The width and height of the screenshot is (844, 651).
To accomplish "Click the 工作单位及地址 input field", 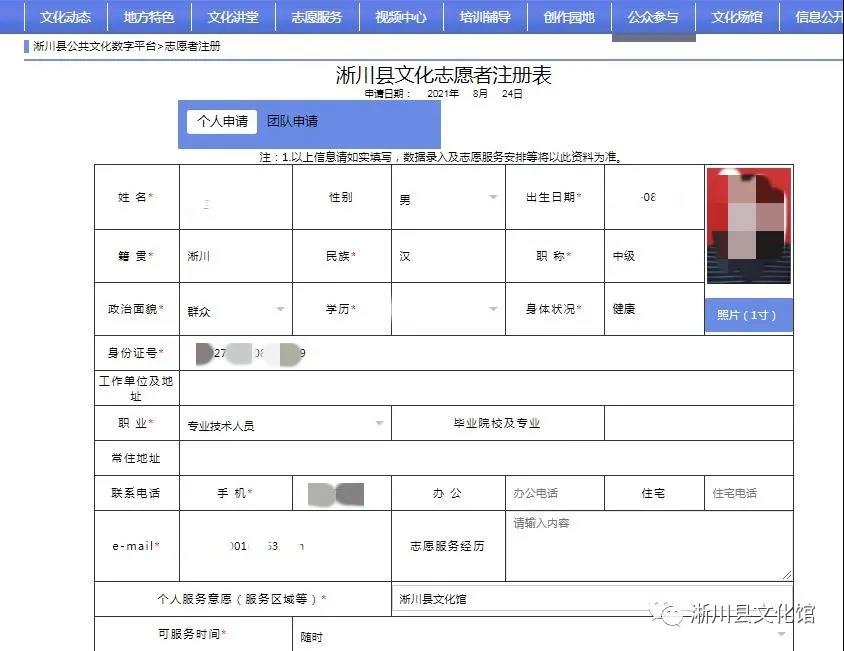I will tap(486, 388).
